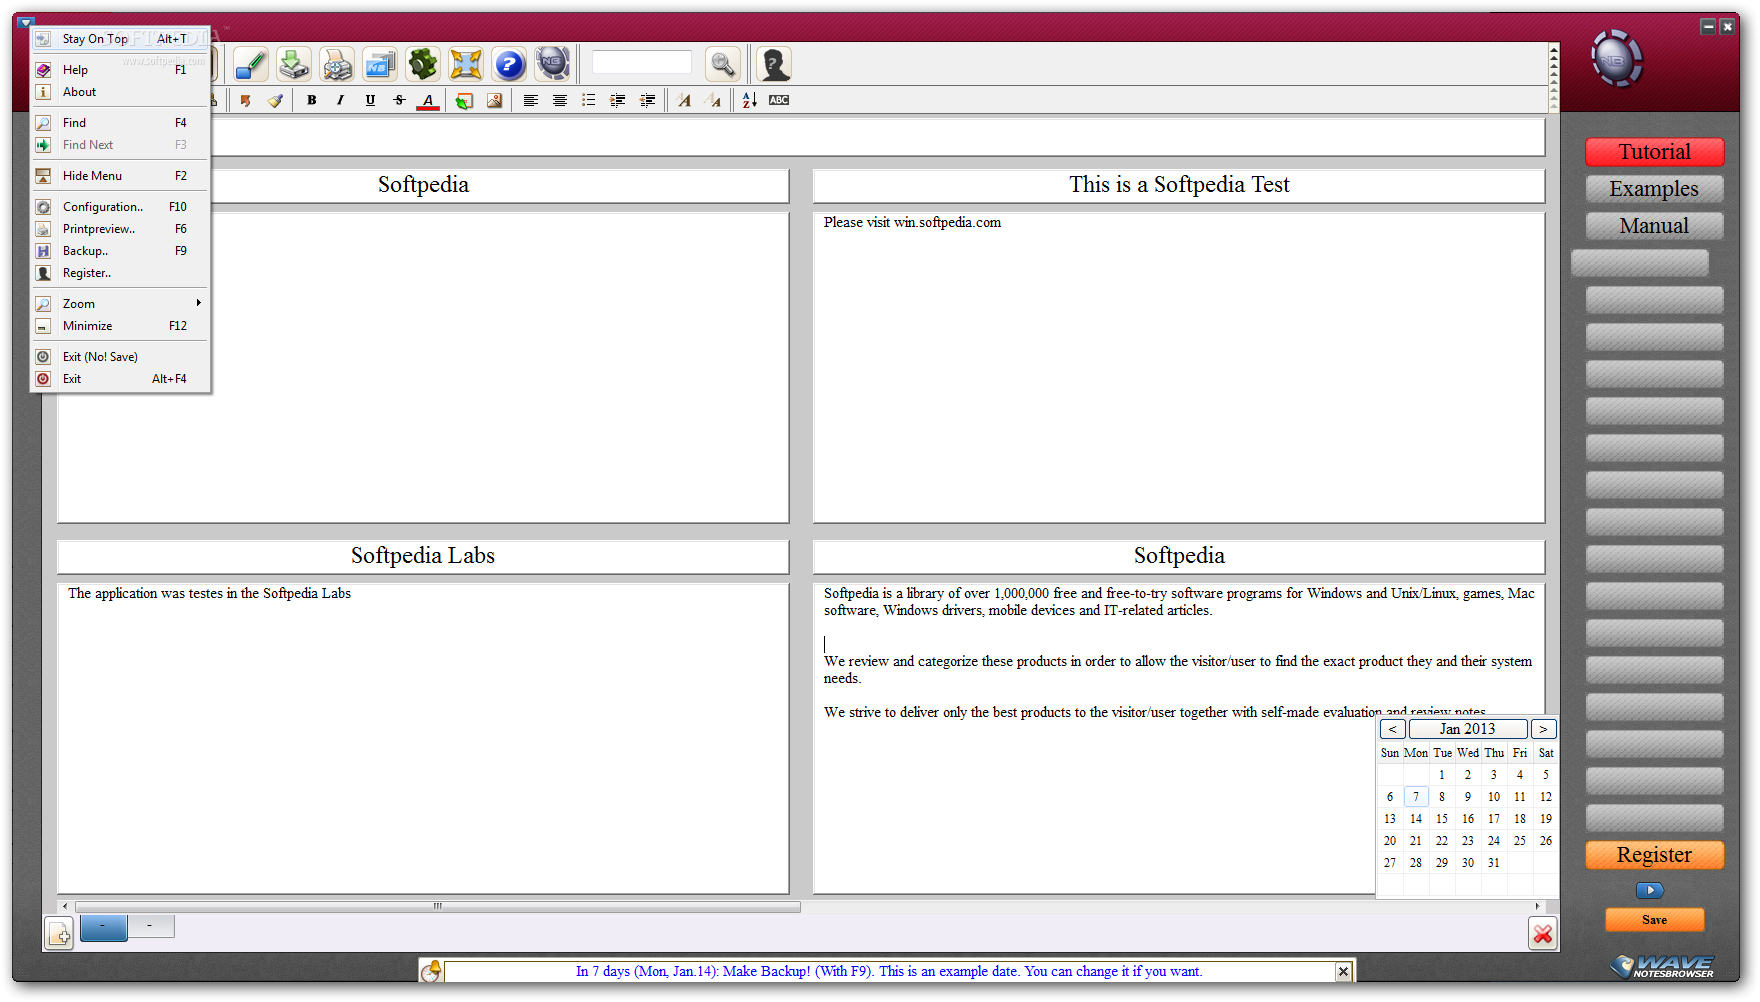Click the NB windows toolbar icon
This screenshot has height=1002, width=1760.
(x=379, y=65)
